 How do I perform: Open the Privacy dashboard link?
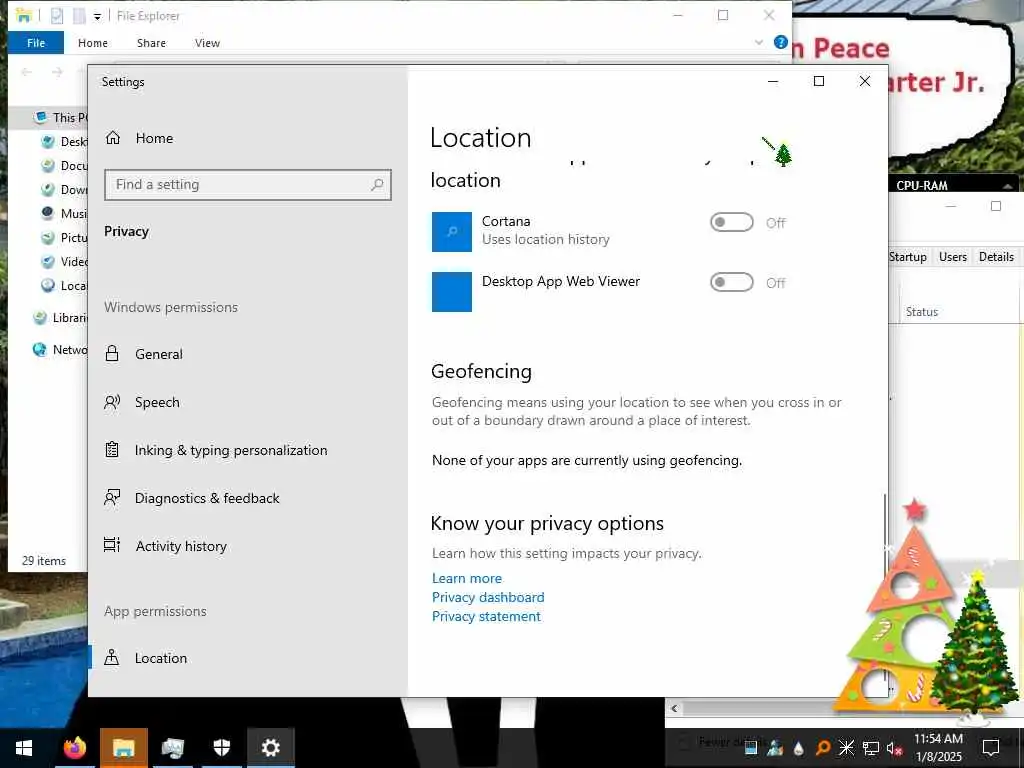(x=488, y=597)
